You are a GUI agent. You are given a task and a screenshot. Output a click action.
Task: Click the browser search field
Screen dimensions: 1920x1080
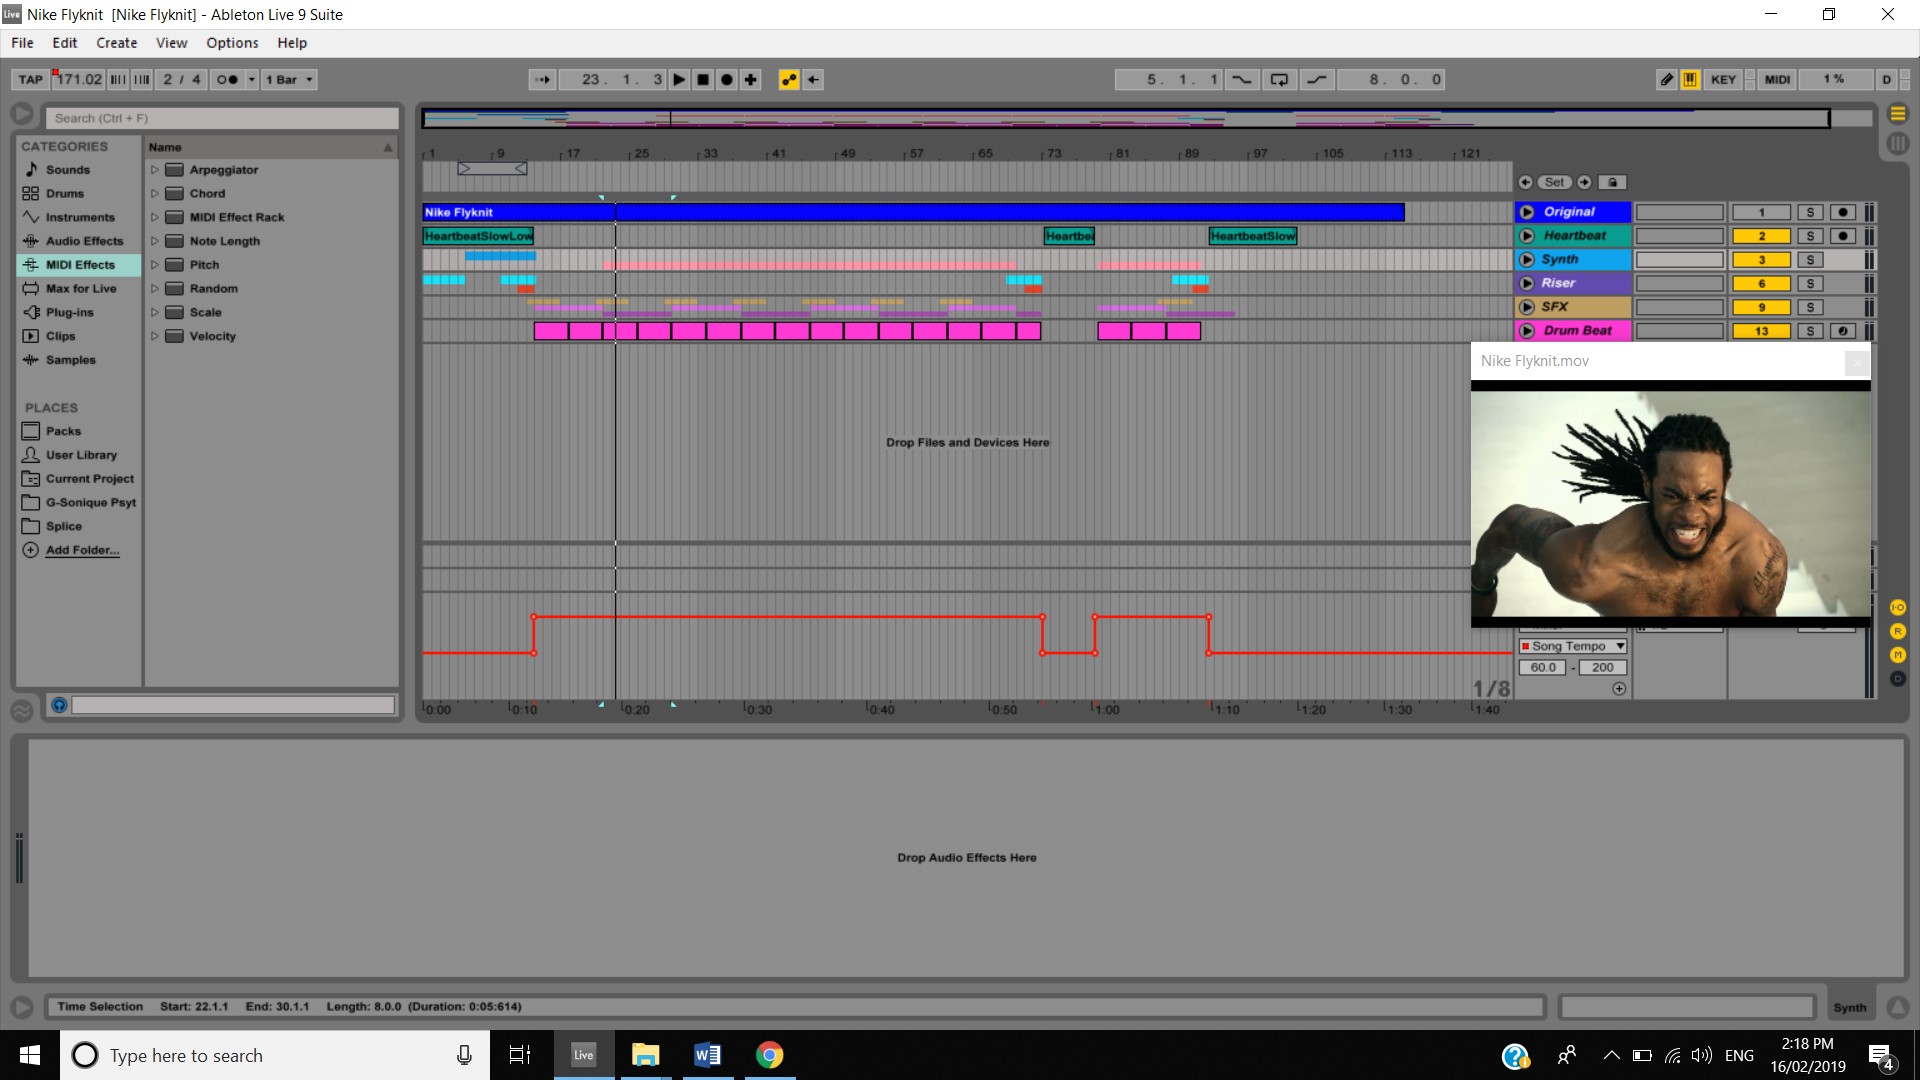pos(222,118)
